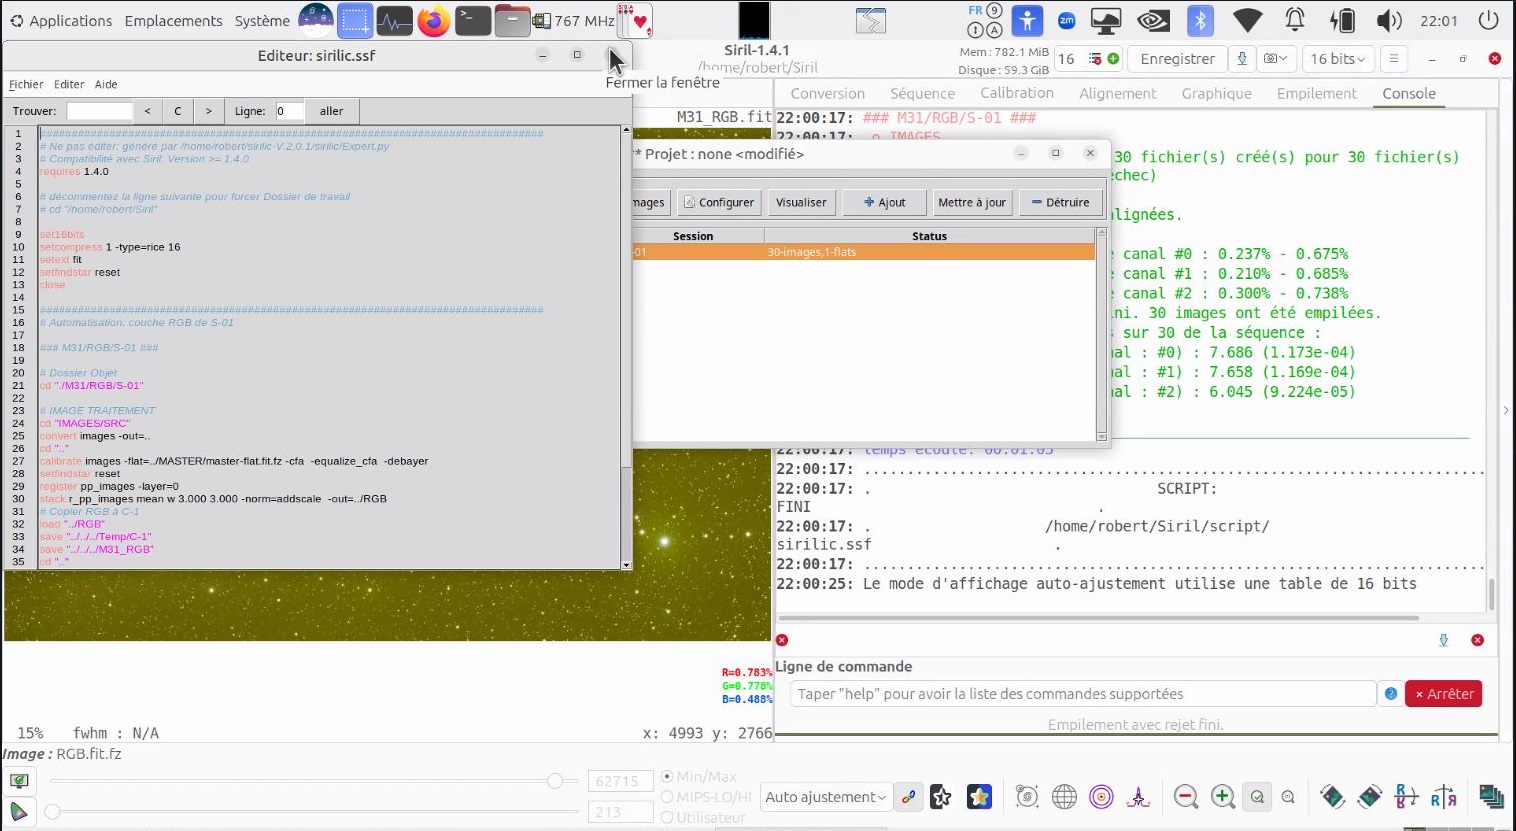The height and width of the screenshot is (831, 1516).
Task: Click the zoom out magnifier icon
Action: click(1186, 797)
